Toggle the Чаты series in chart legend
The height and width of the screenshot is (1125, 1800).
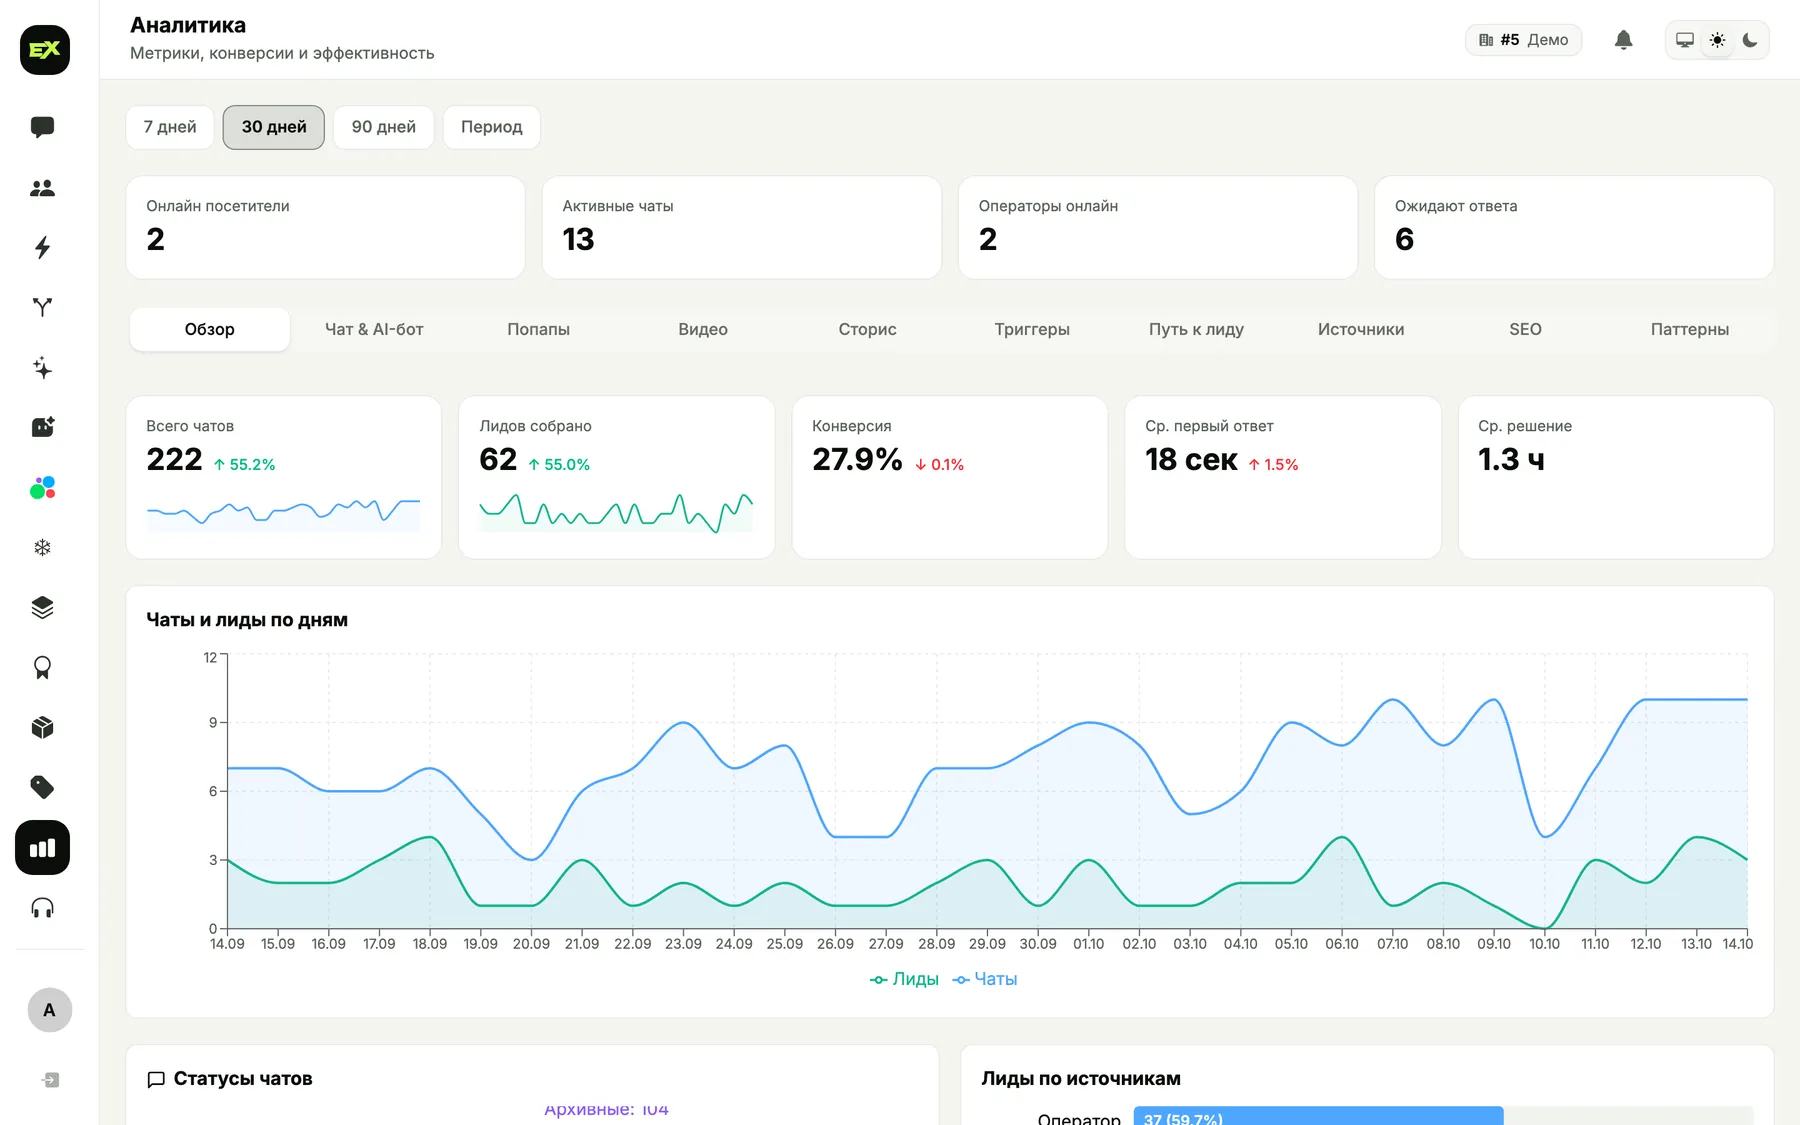click(985, 979)
